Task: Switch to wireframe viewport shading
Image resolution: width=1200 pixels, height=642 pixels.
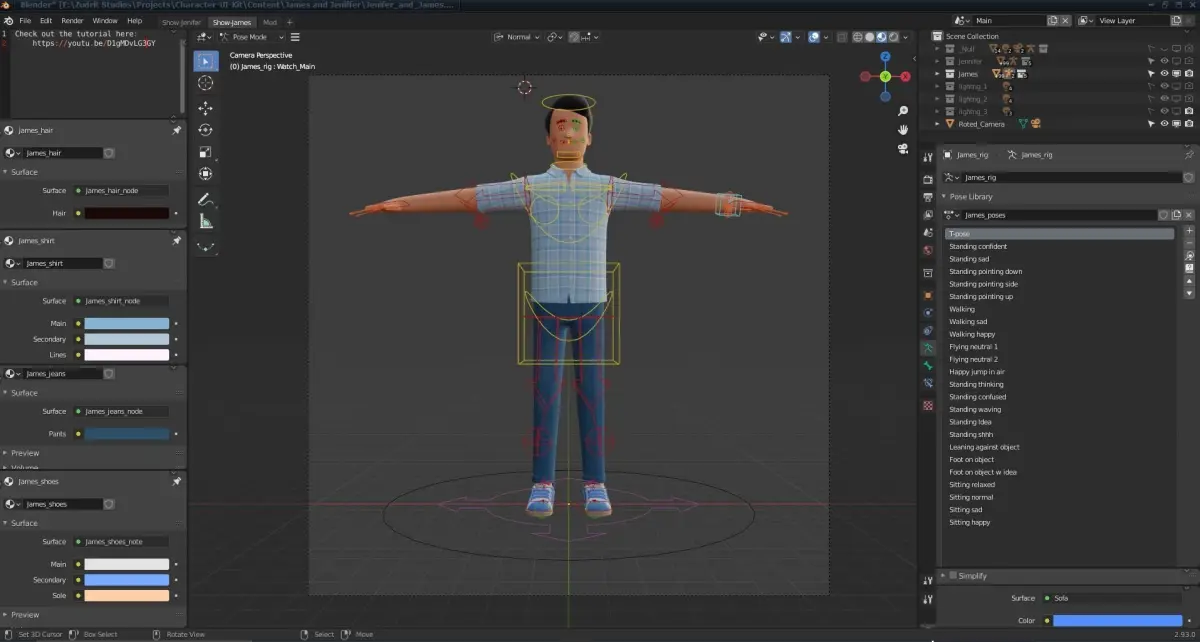Action: [x=858, y=37]
